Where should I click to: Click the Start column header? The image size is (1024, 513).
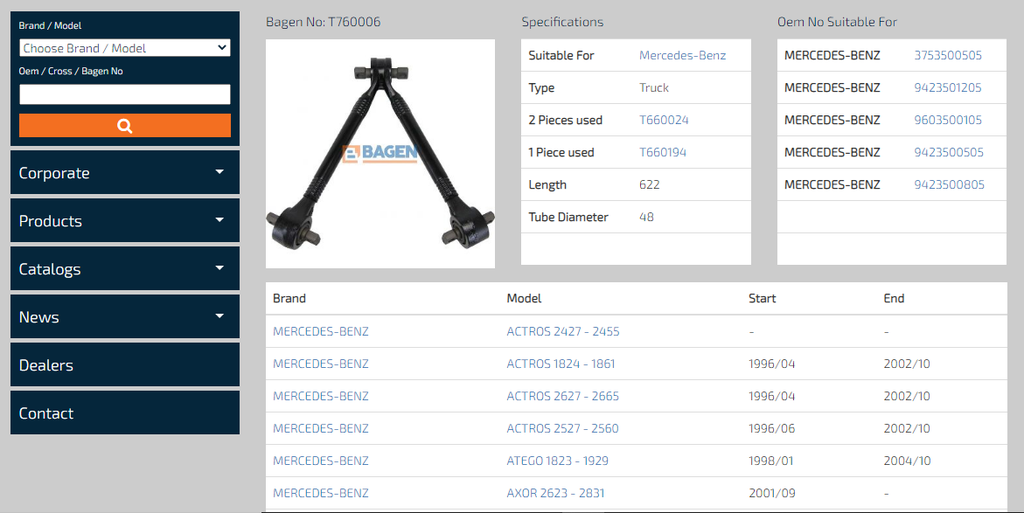[x=762, y=298]
